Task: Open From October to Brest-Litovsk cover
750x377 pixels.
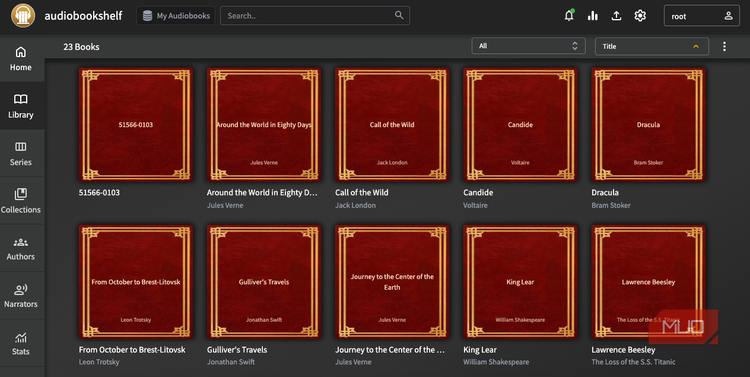Action: (x=136, y=282)
